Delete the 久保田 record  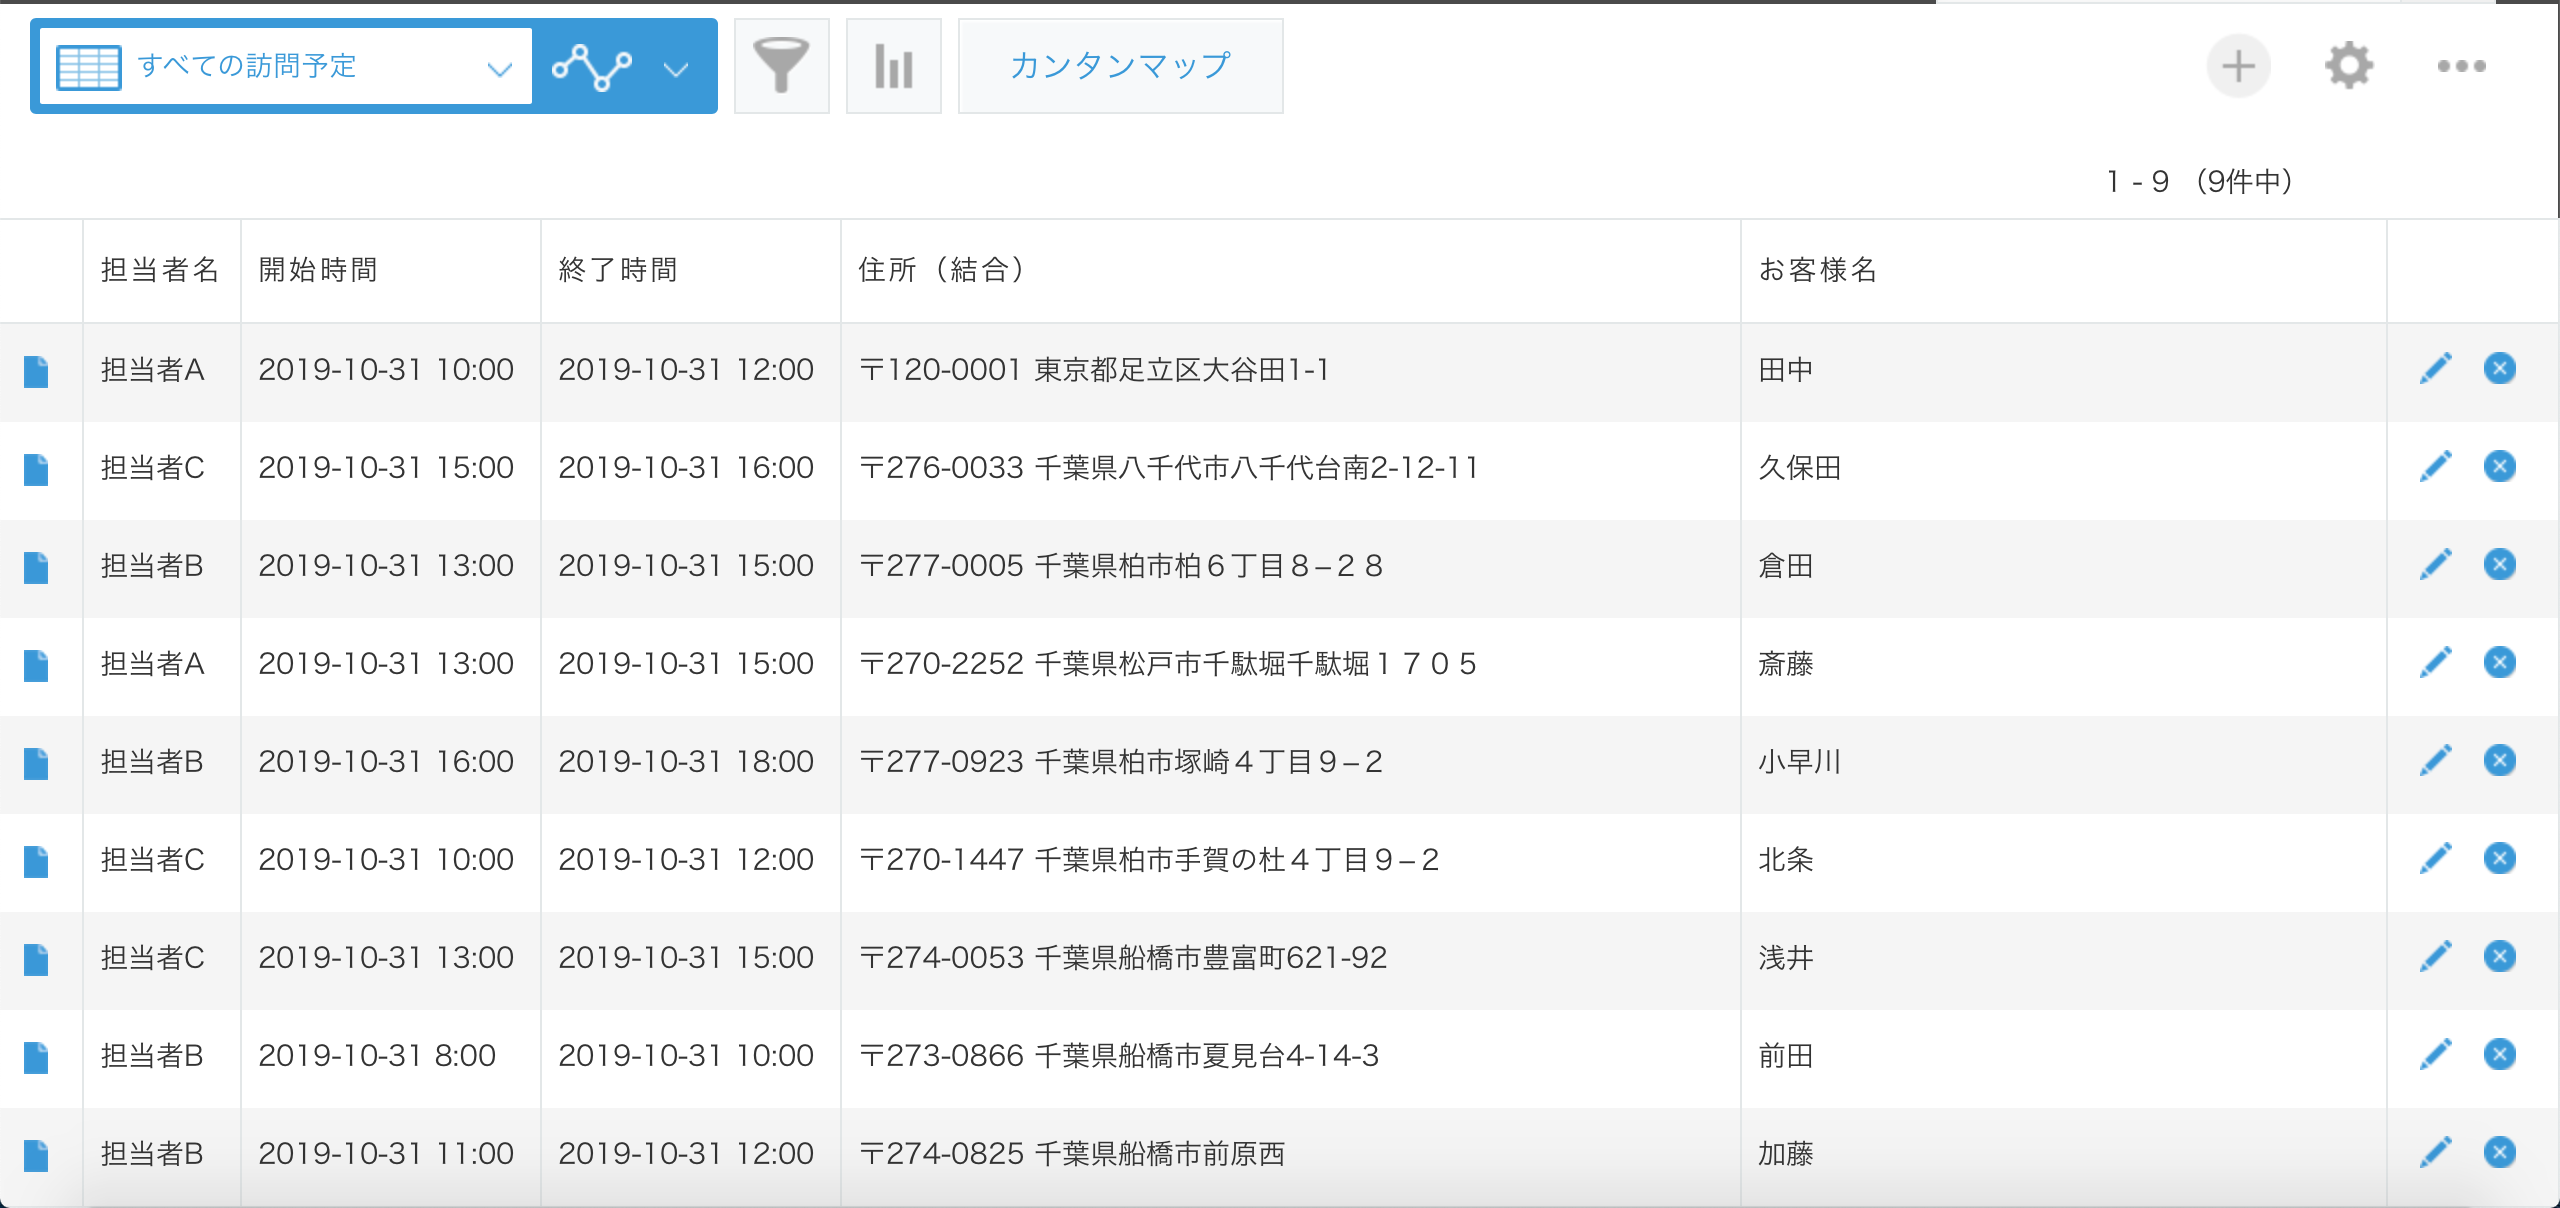tap(2500, 466)
